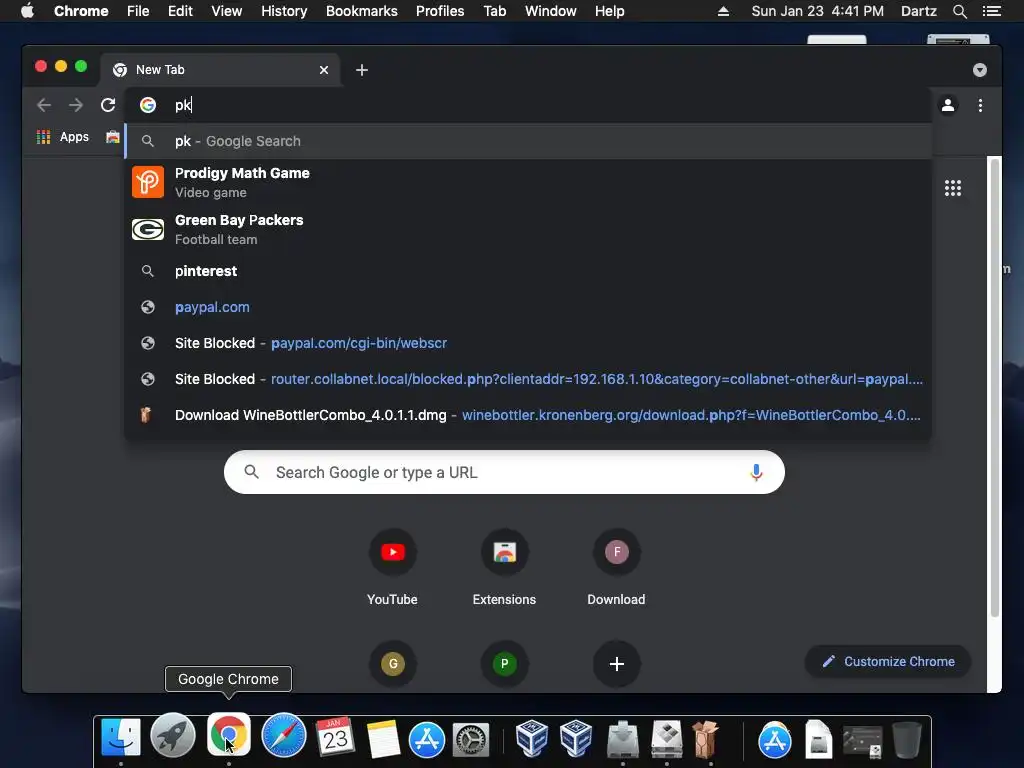Open the P shortcut tile
The image size is (1024, 768).
504,664
